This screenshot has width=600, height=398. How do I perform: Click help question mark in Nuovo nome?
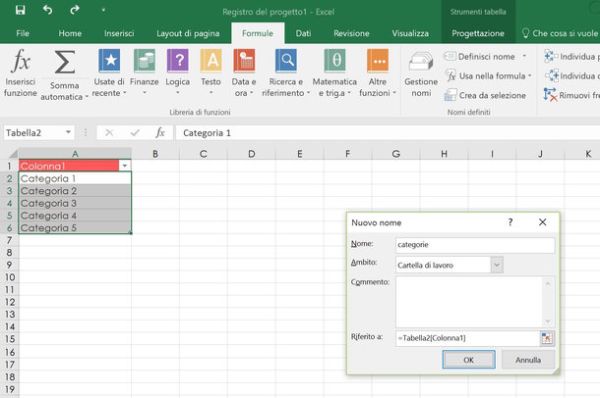tap(510, 222)
